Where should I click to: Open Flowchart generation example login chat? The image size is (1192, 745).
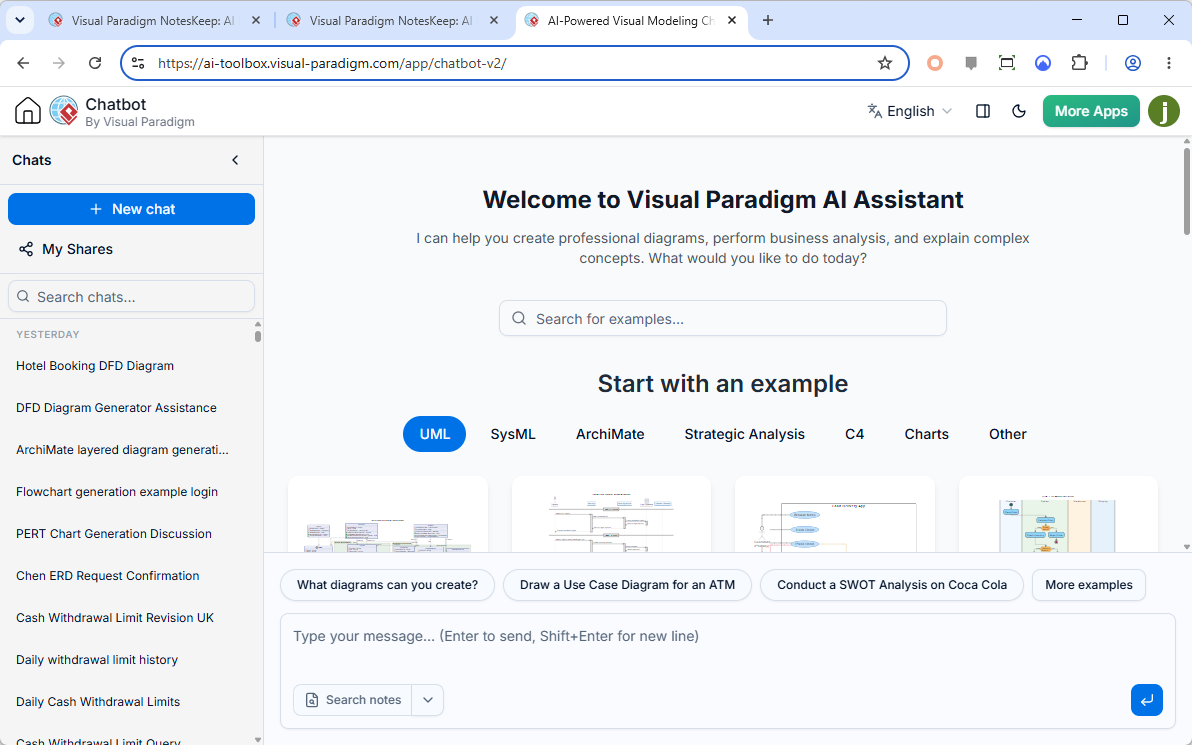117,492
